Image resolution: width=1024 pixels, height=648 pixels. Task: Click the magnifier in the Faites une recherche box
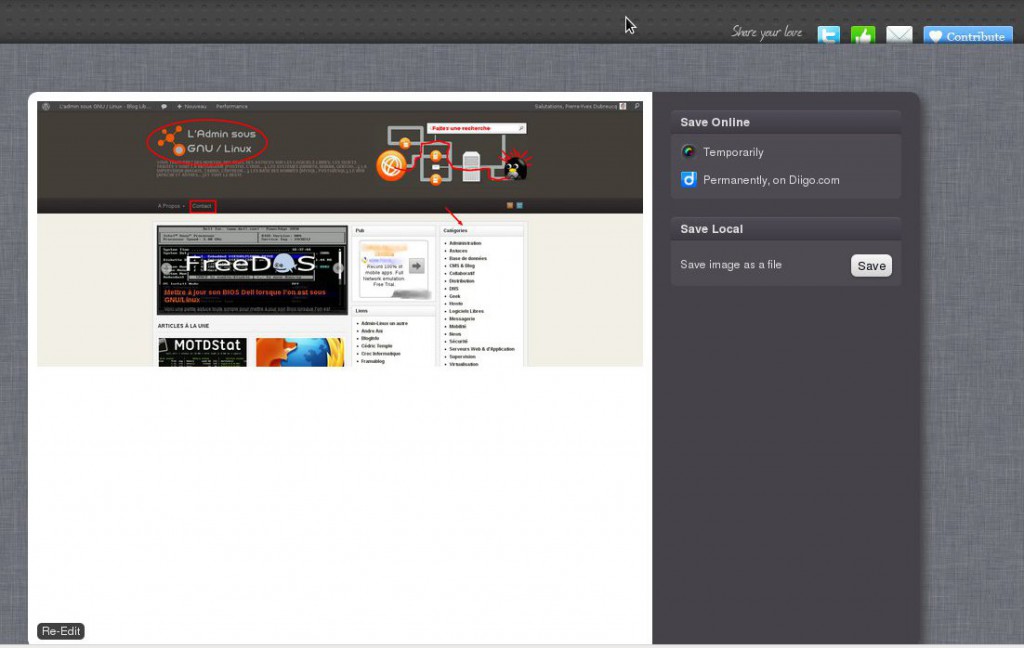tap(521, 126)
